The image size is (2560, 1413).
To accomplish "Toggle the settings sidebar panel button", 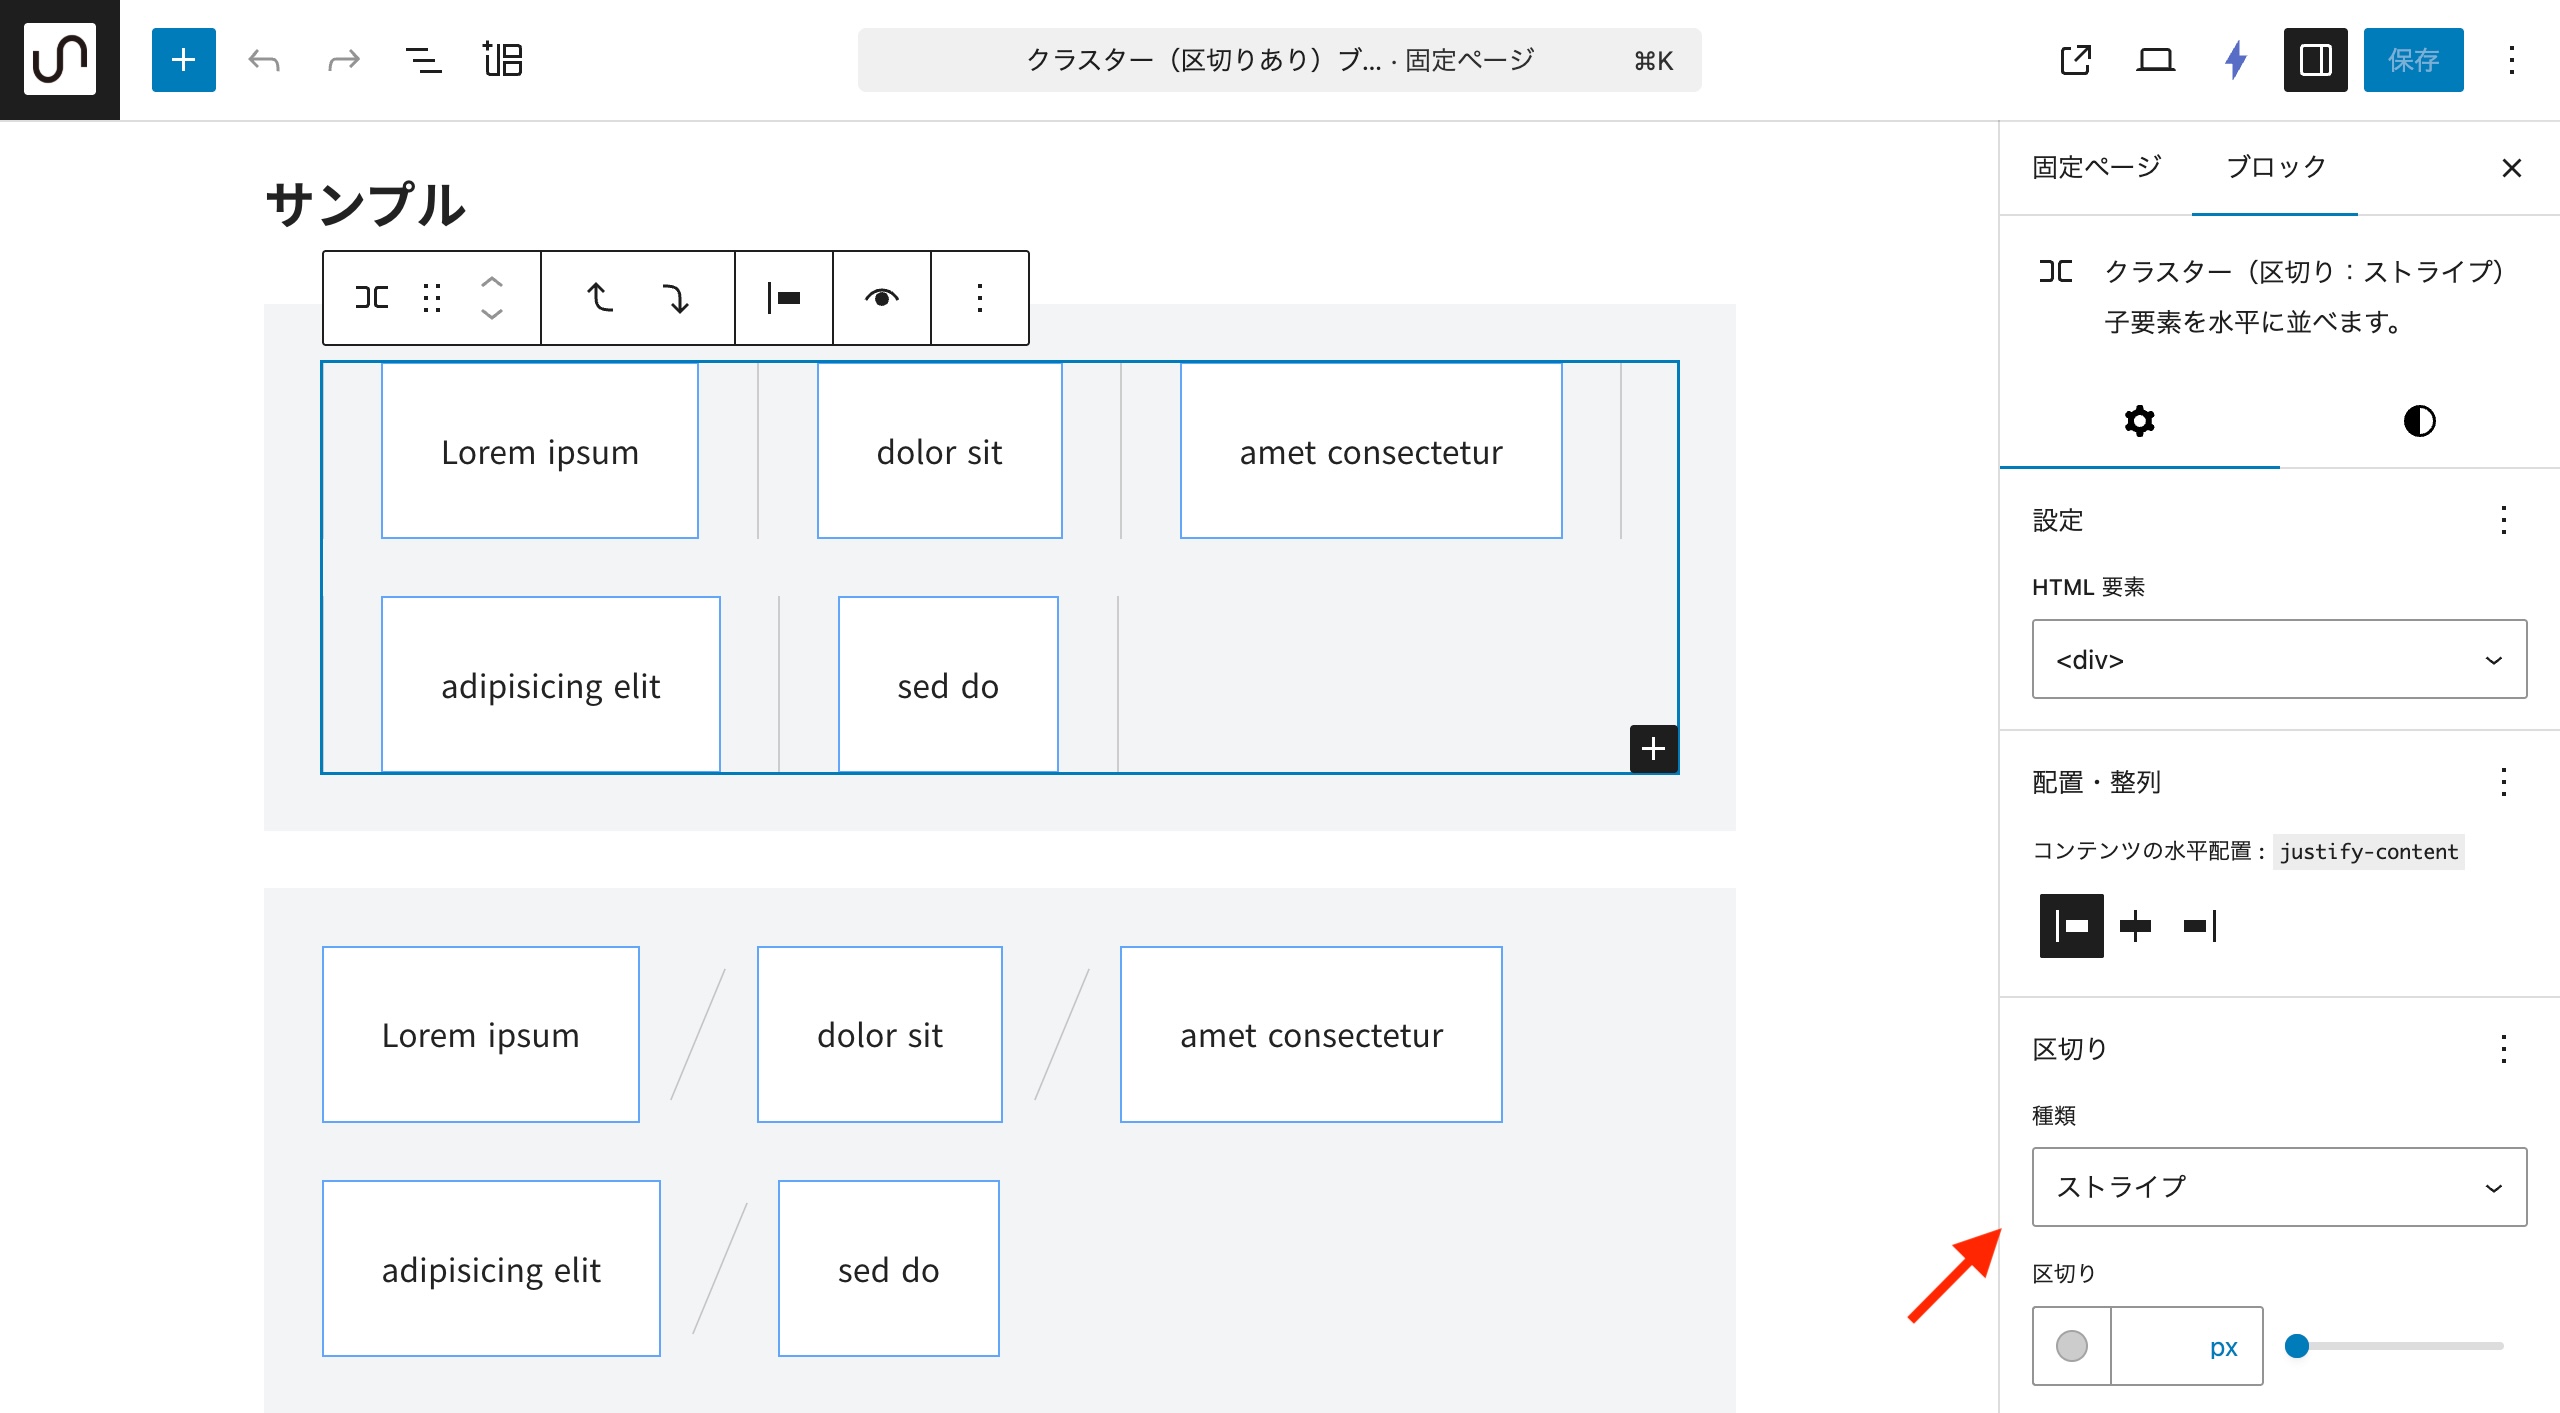I will tap(2315, 60).
